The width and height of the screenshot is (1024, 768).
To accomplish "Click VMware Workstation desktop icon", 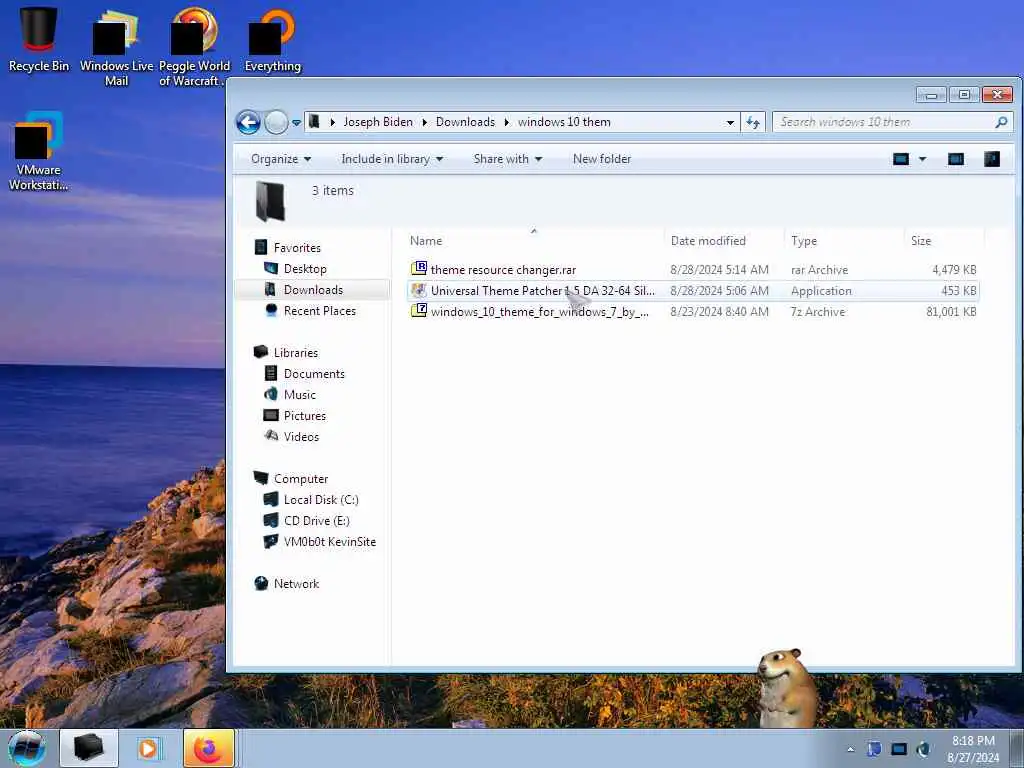I will click(39, 151).
